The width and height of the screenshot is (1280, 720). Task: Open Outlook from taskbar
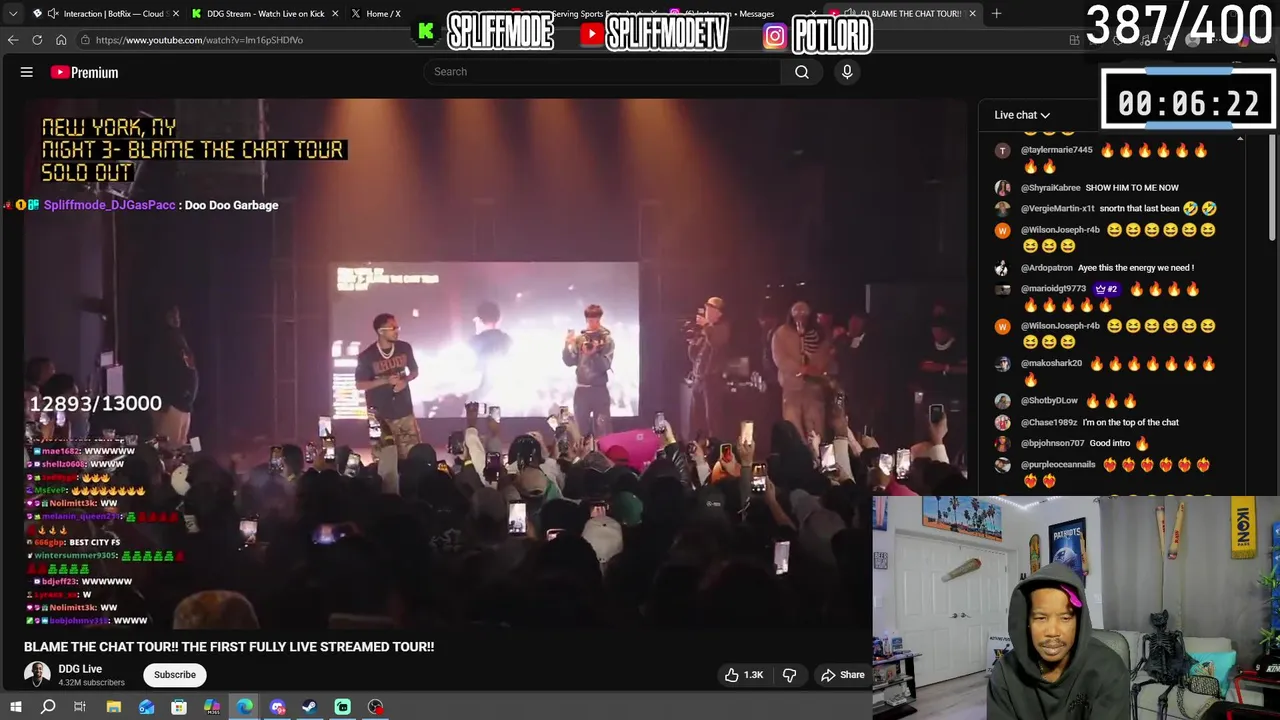coord(146,707)
